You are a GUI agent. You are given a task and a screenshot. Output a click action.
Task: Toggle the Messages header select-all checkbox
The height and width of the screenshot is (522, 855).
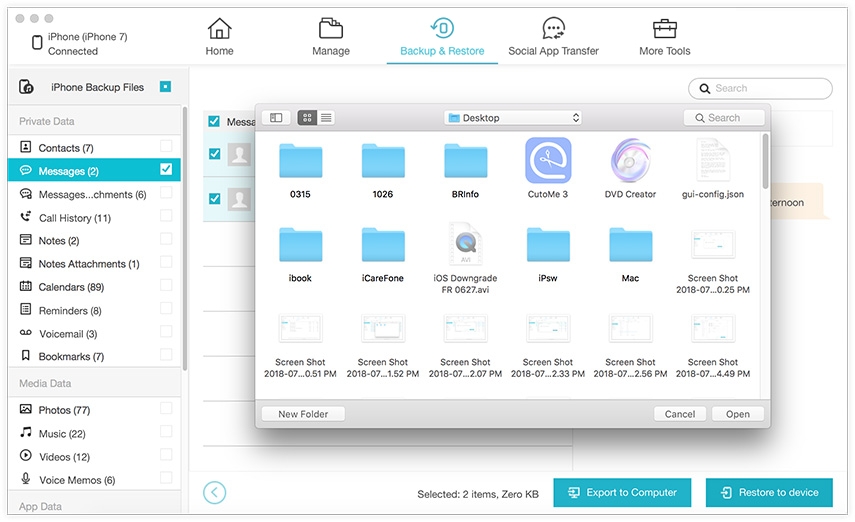click(214, 121)
